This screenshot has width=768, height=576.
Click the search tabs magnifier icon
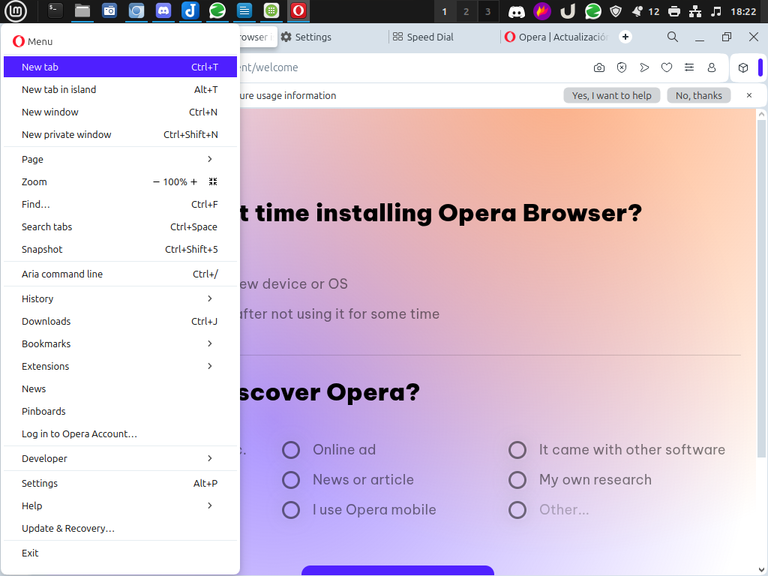(x=672, y=37)
